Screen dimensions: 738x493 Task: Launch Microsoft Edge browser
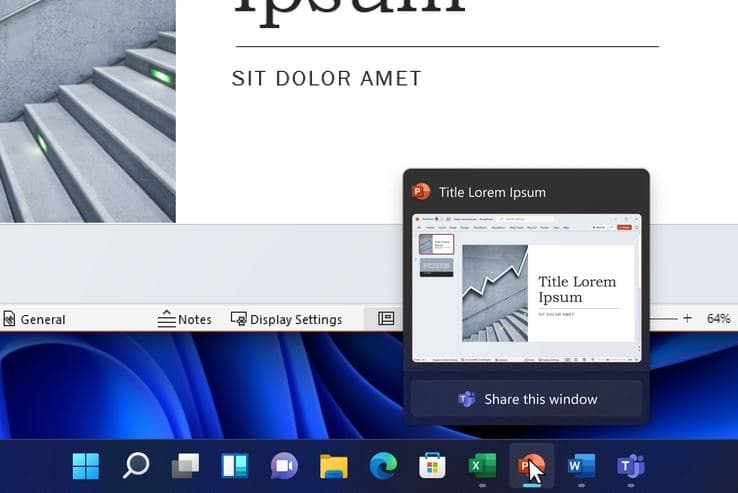(x=383, y=466)
